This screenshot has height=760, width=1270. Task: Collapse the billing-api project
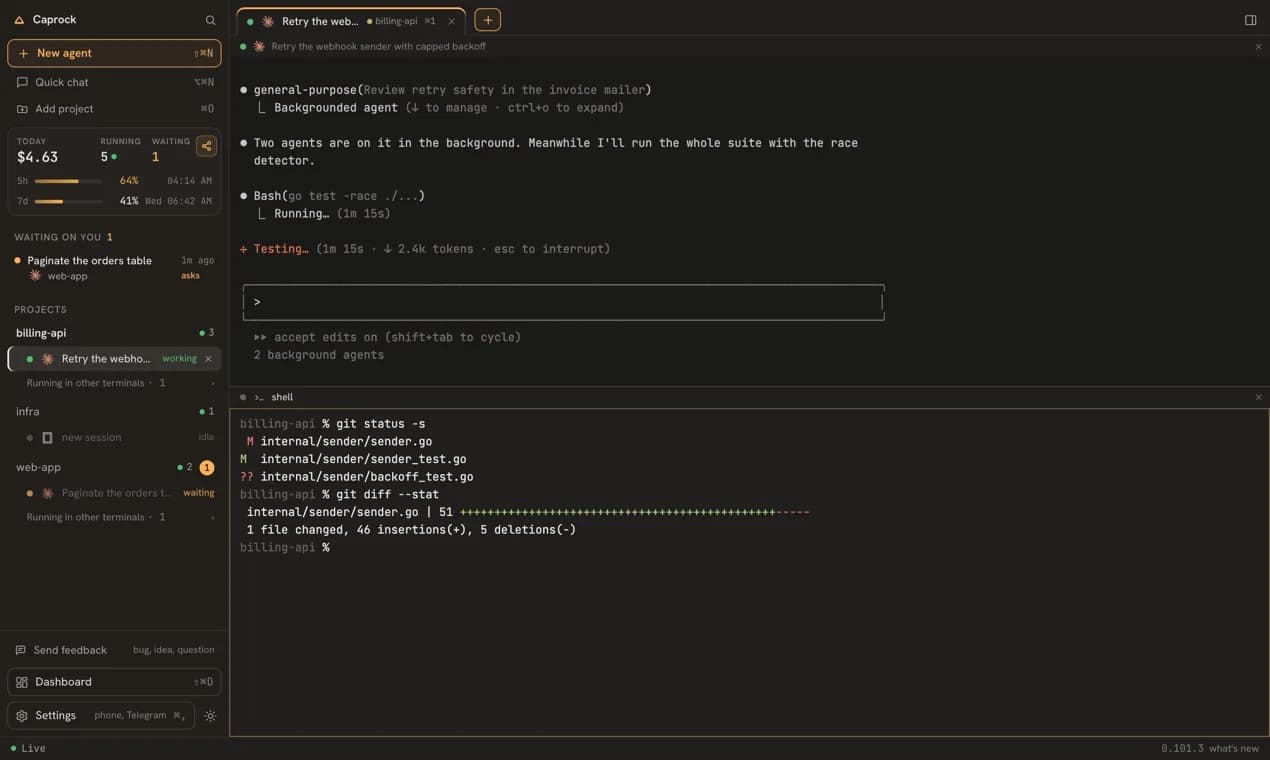41,333
